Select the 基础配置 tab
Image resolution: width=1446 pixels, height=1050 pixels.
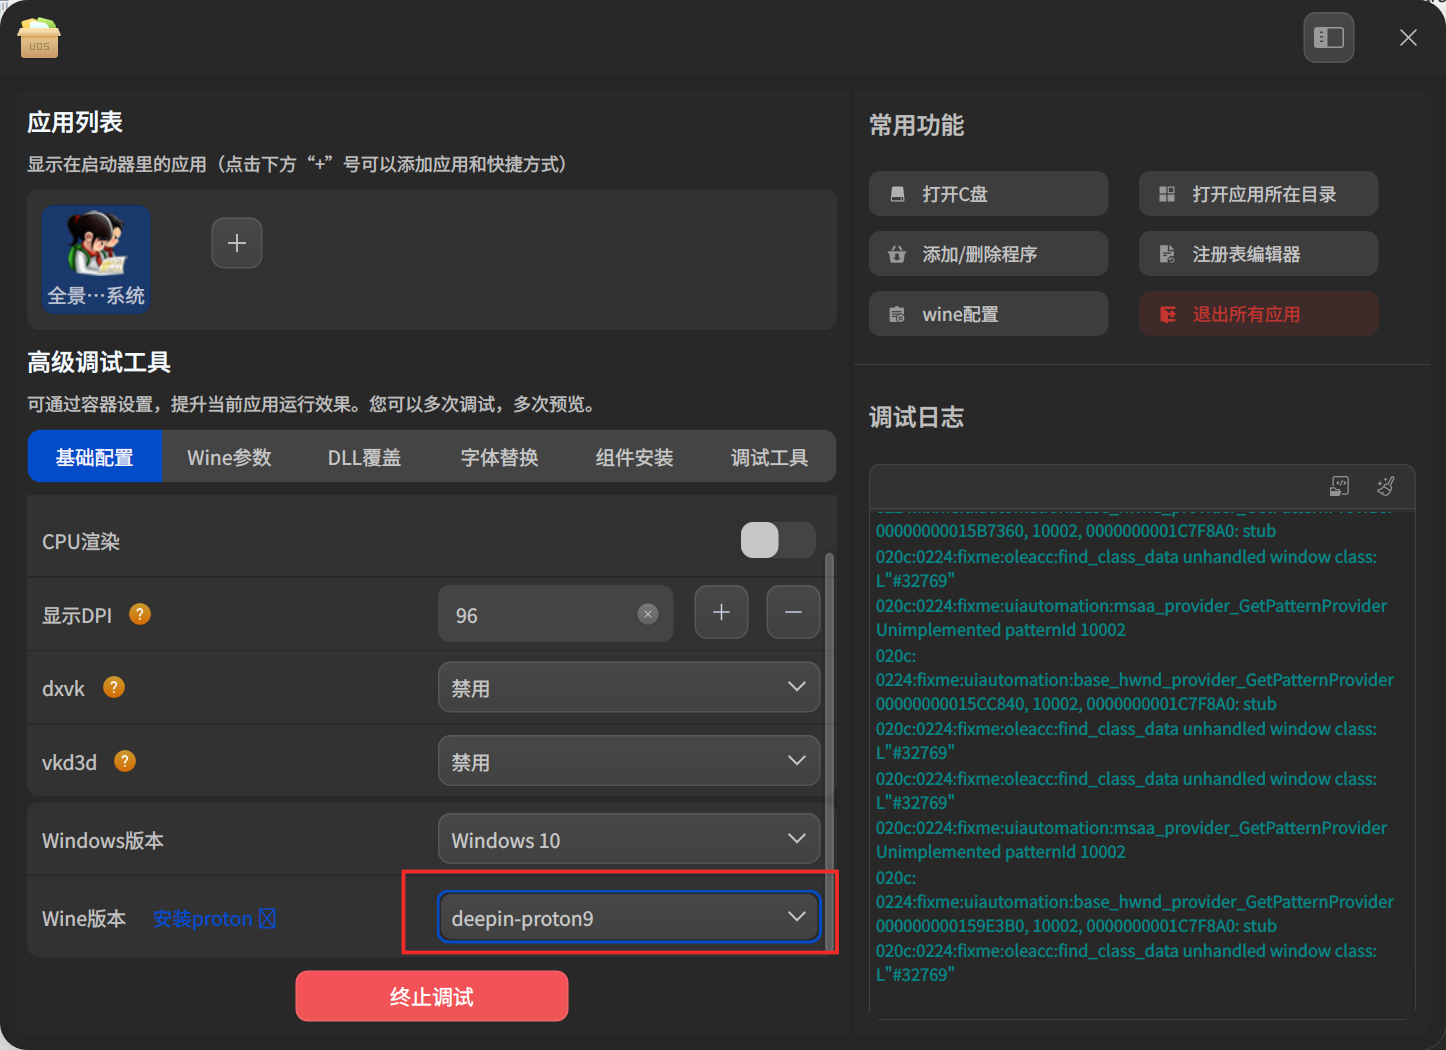coord(95,457)
